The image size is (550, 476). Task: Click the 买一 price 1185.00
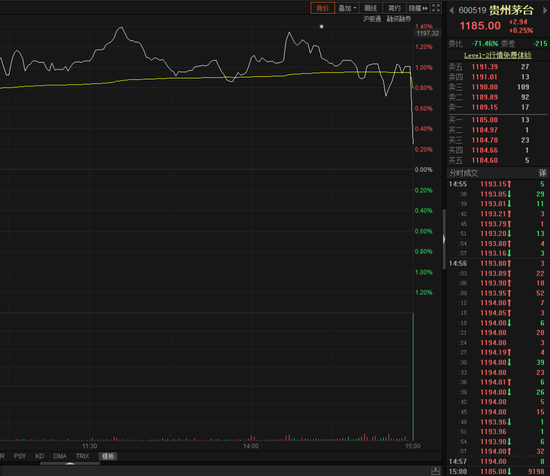click(484, 120)
